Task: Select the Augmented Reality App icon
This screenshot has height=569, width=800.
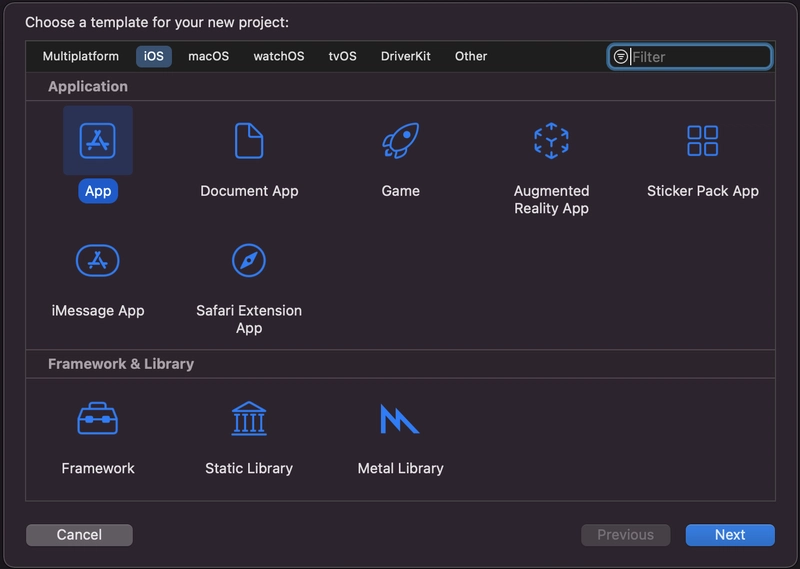Action: click(551, 141)
